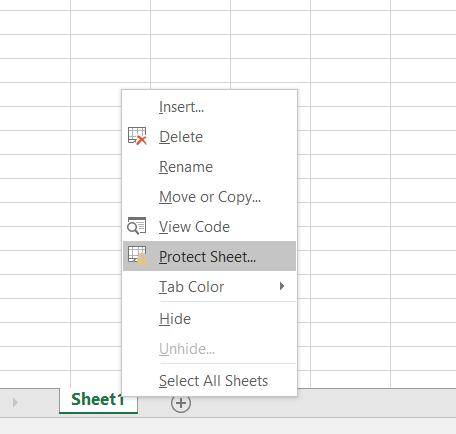The height and width of the screenshot is (434, 456).
Task: Click the Delete sheet icon with red X
Action: (137, 136)
